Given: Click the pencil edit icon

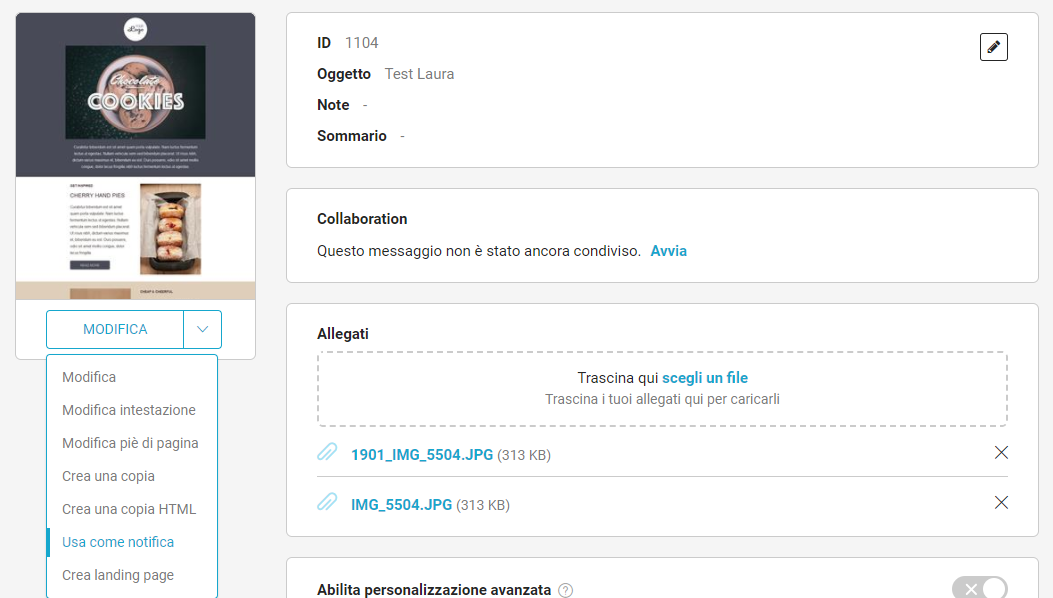Looking at the screenshot, I should (x=993, y=47).
